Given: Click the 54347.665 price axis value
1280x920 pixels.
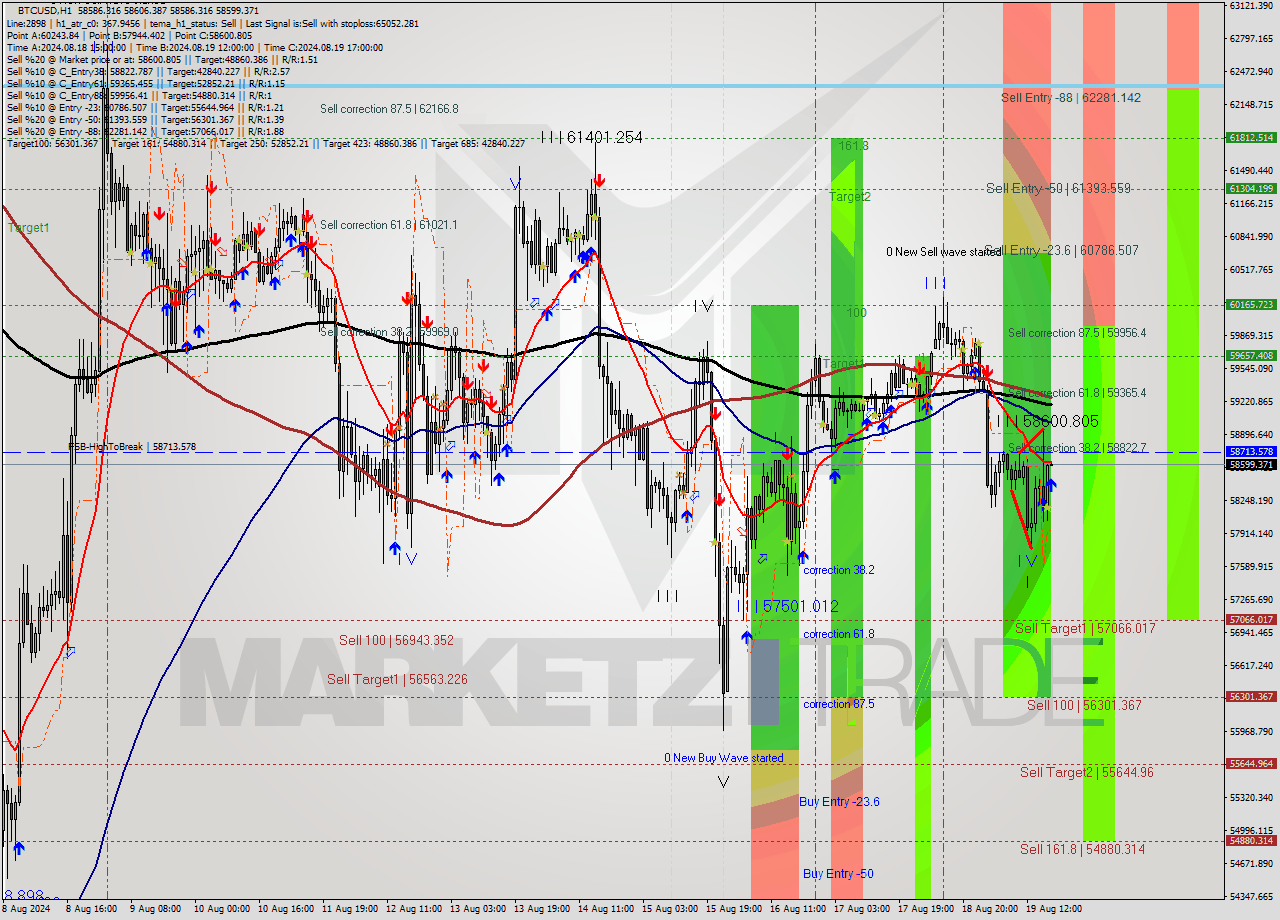Looking at the screenshot, I should click(1251, 896).
